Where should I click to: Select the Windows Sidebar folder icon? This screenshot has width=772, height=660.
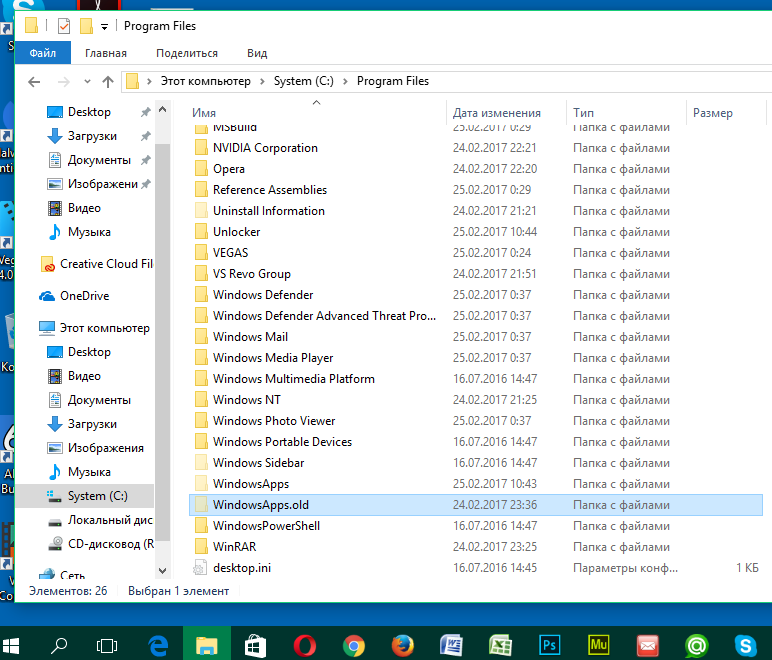[201, 463]
